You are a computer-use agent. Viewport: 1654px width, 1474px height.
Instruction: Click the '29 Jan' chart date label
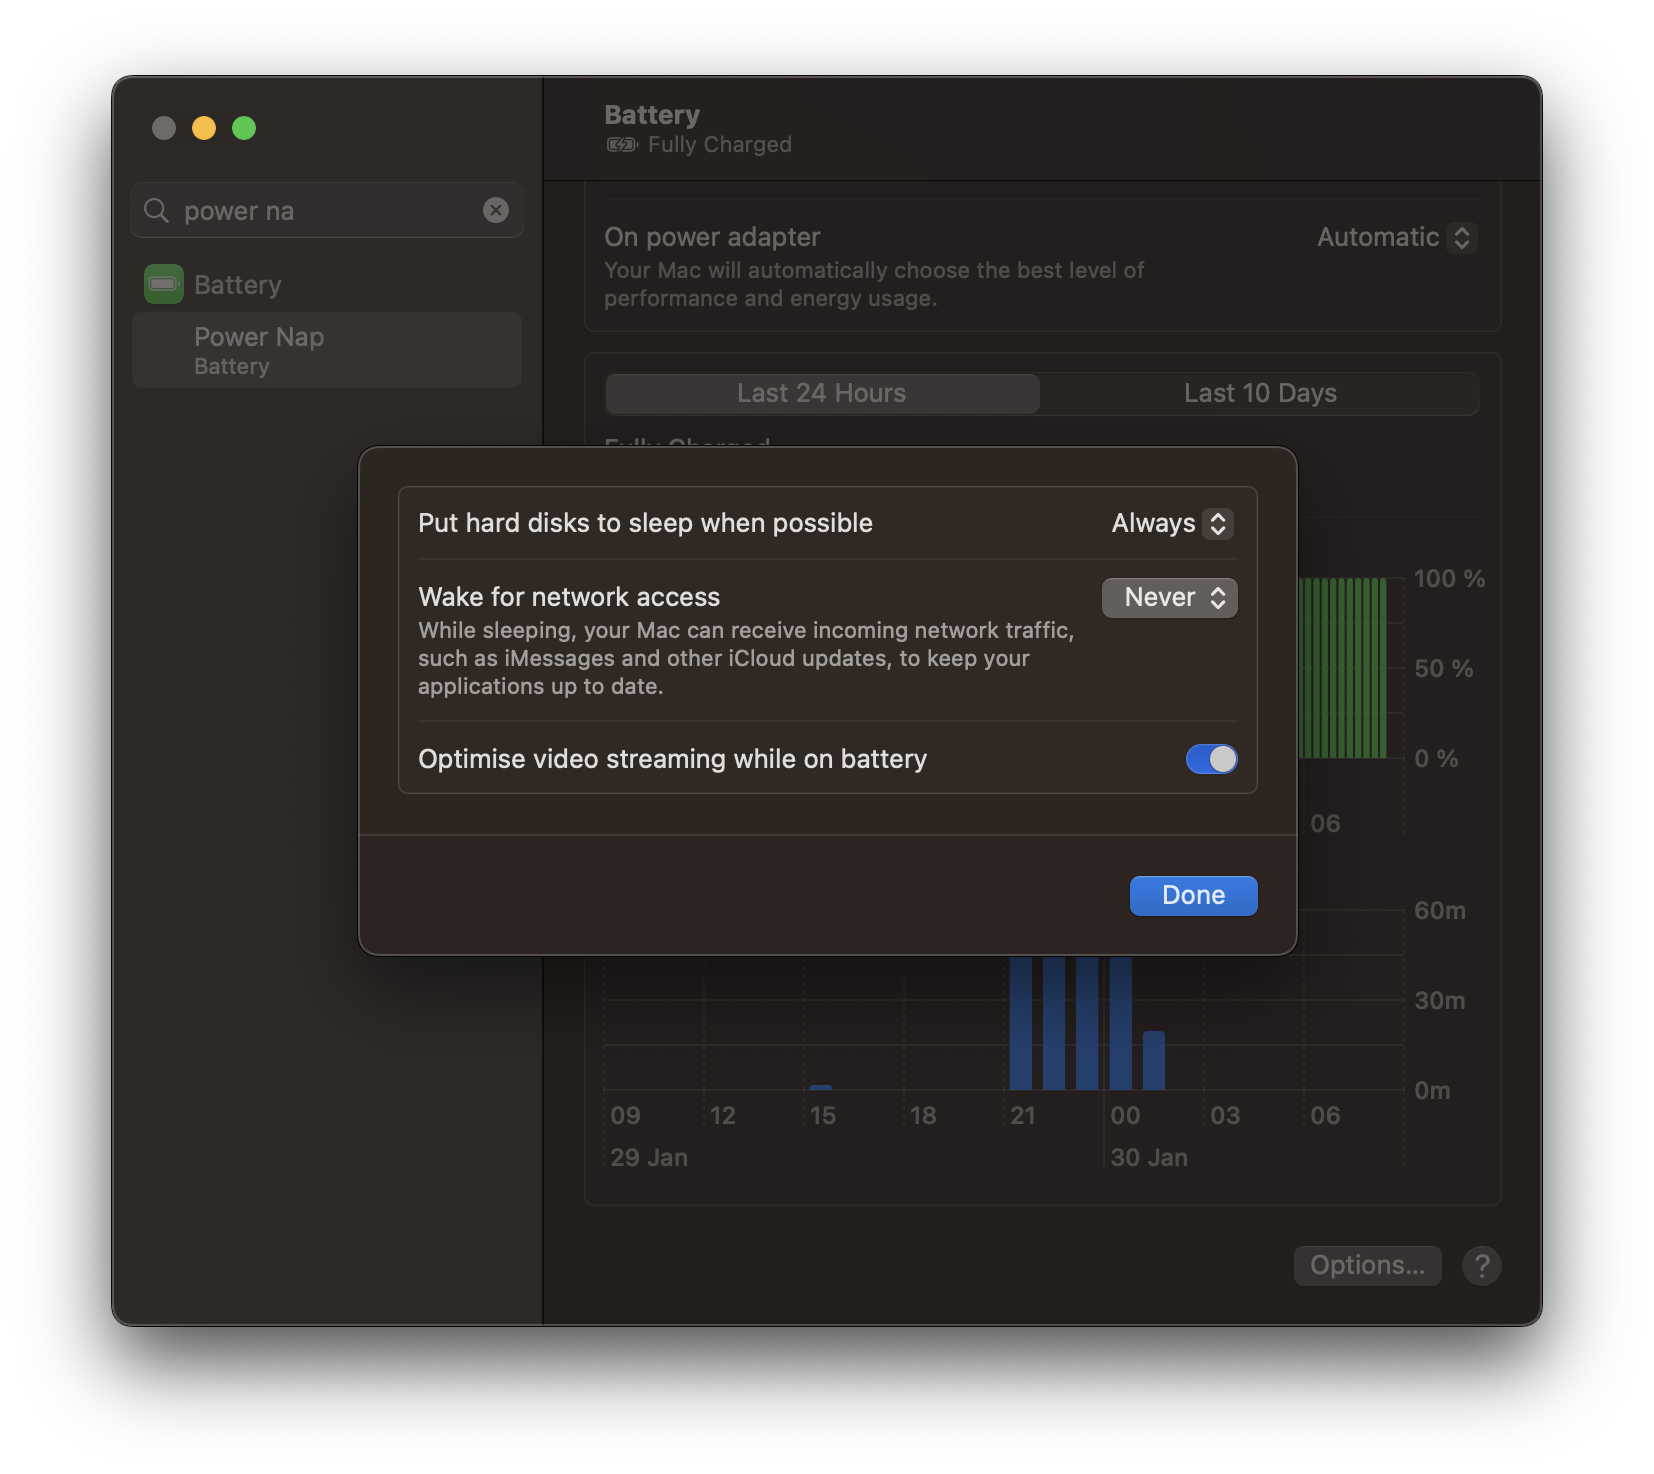coord(649,1157)
